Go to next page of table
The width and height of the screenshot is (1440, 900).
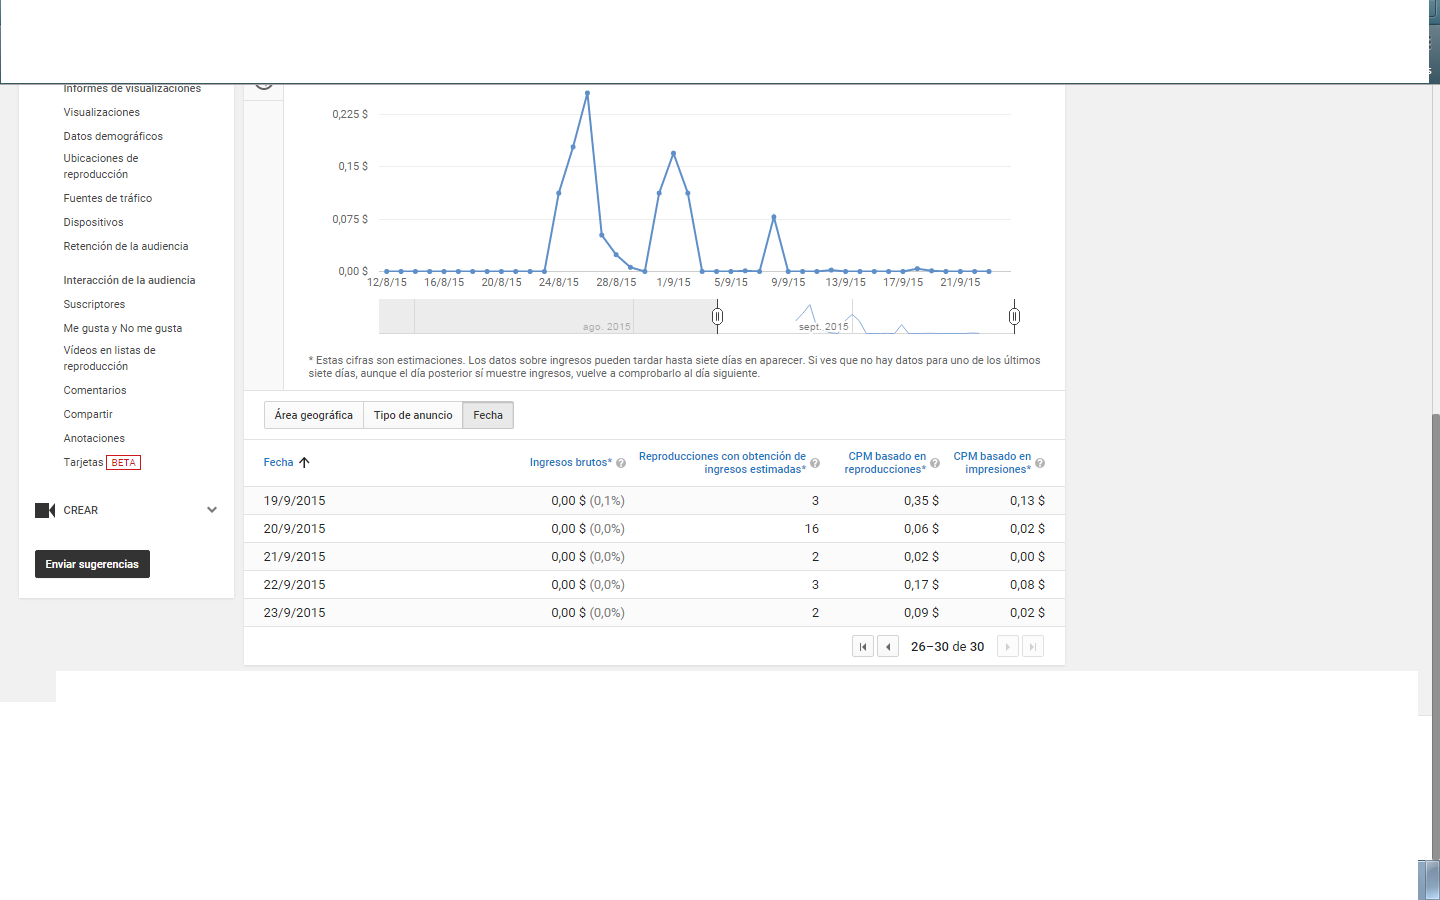[1008, 647]
